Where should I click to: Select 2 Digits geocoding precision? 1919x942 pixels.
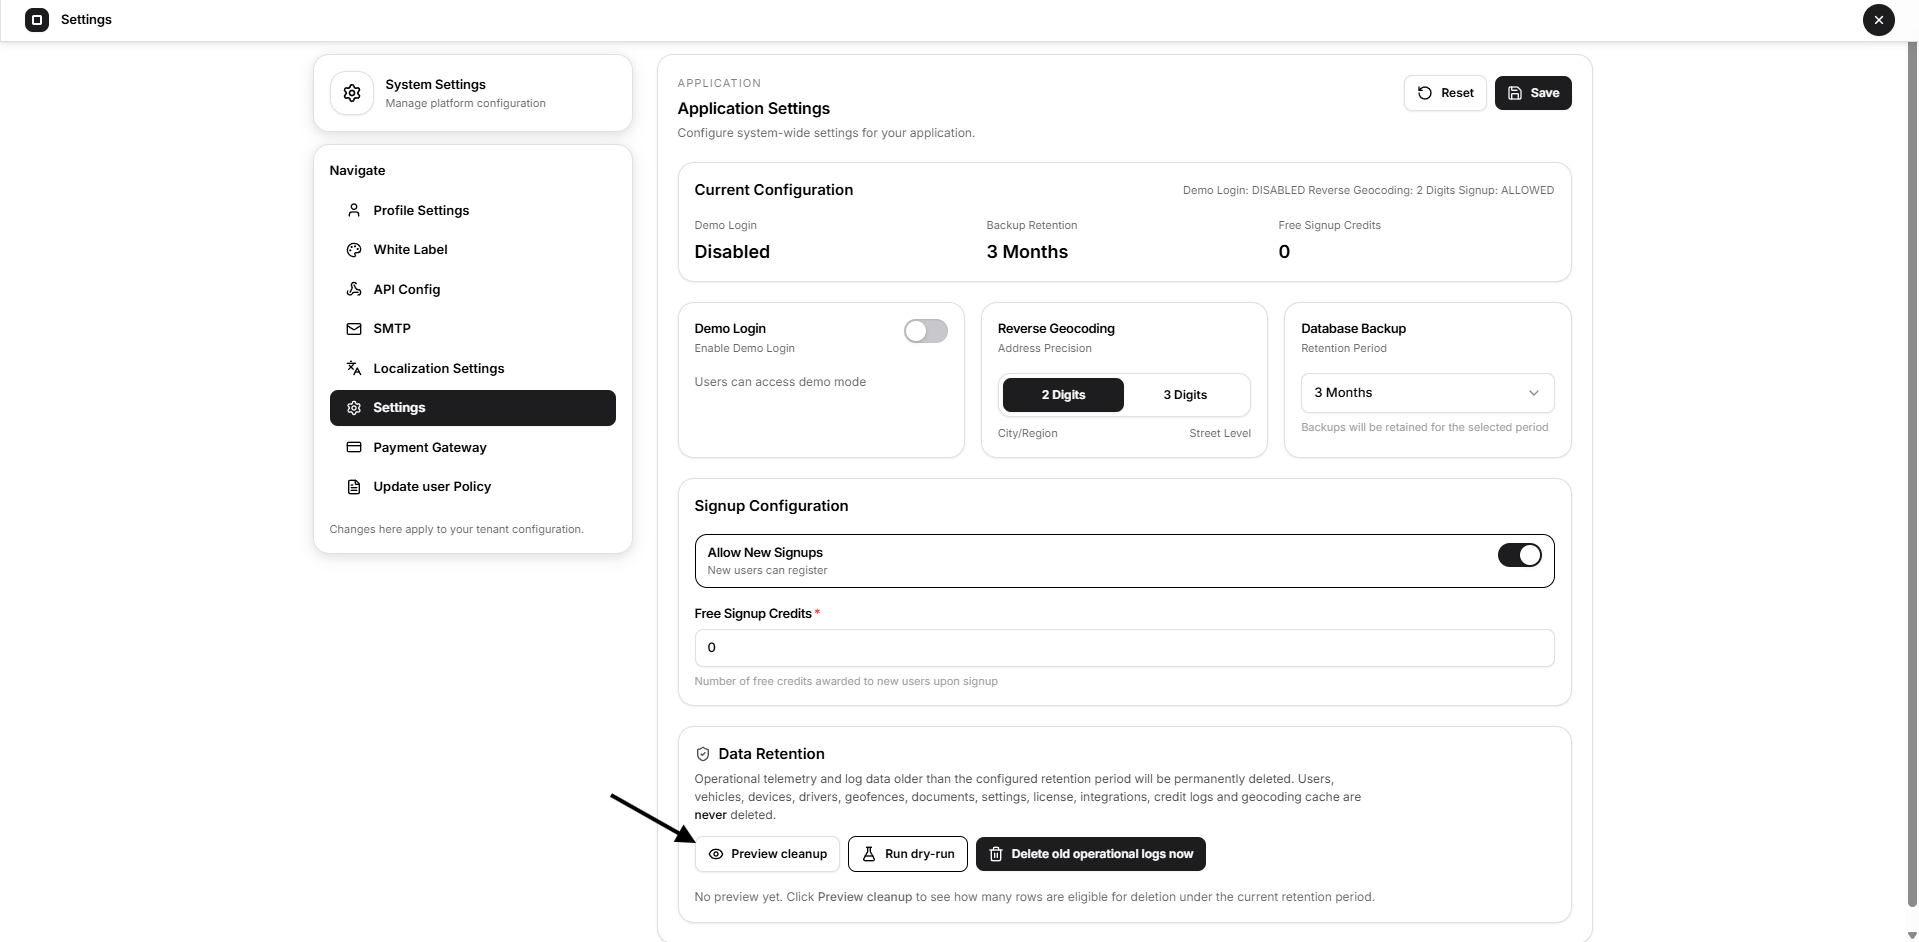coord(1063,395)
